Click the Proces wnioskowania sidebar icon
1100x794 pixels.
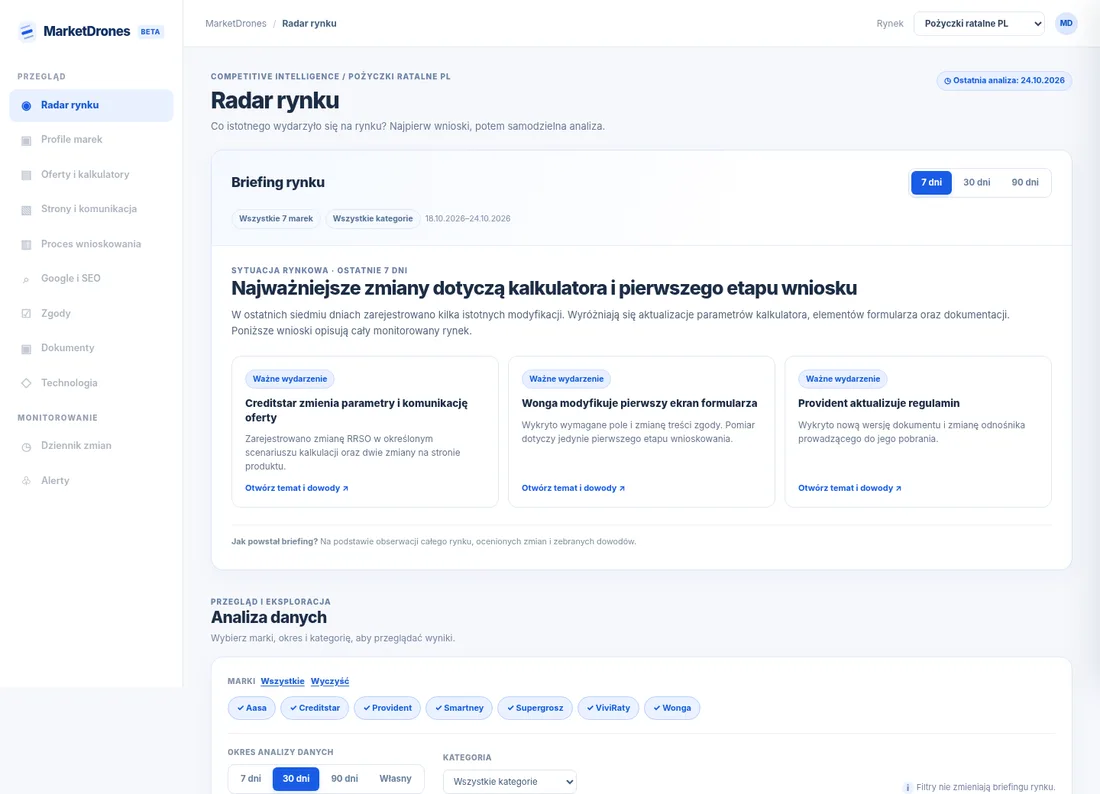click(x=26, y=244)
